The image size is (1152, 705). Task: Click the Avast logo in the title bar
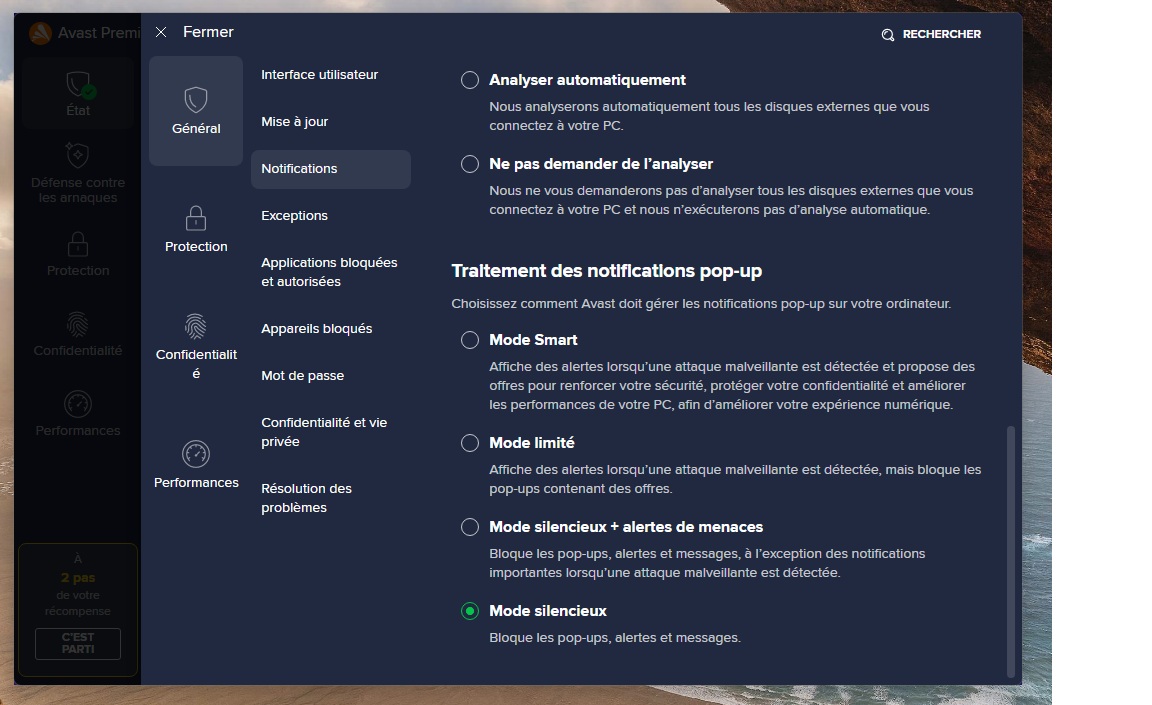[x=40, y=33]
